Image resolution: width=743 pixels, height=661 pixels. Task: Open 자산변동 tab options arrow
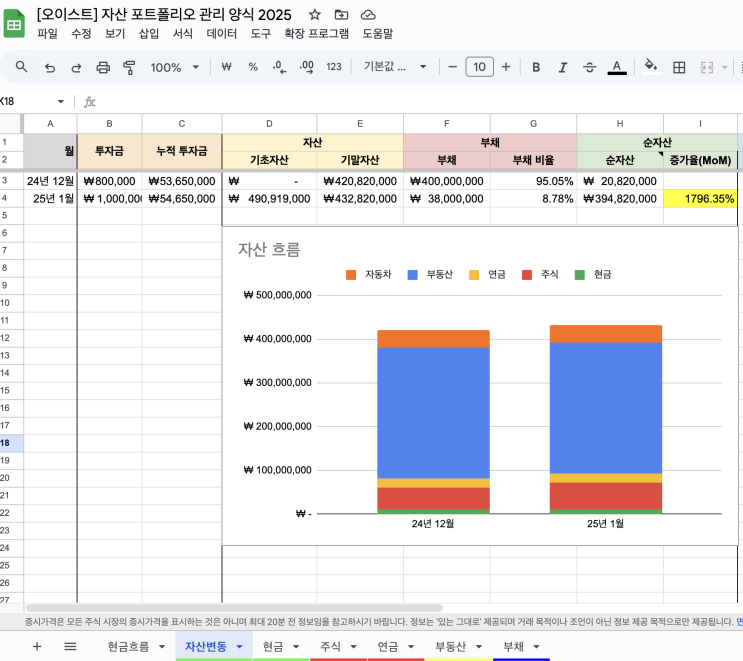coord(239,647)
